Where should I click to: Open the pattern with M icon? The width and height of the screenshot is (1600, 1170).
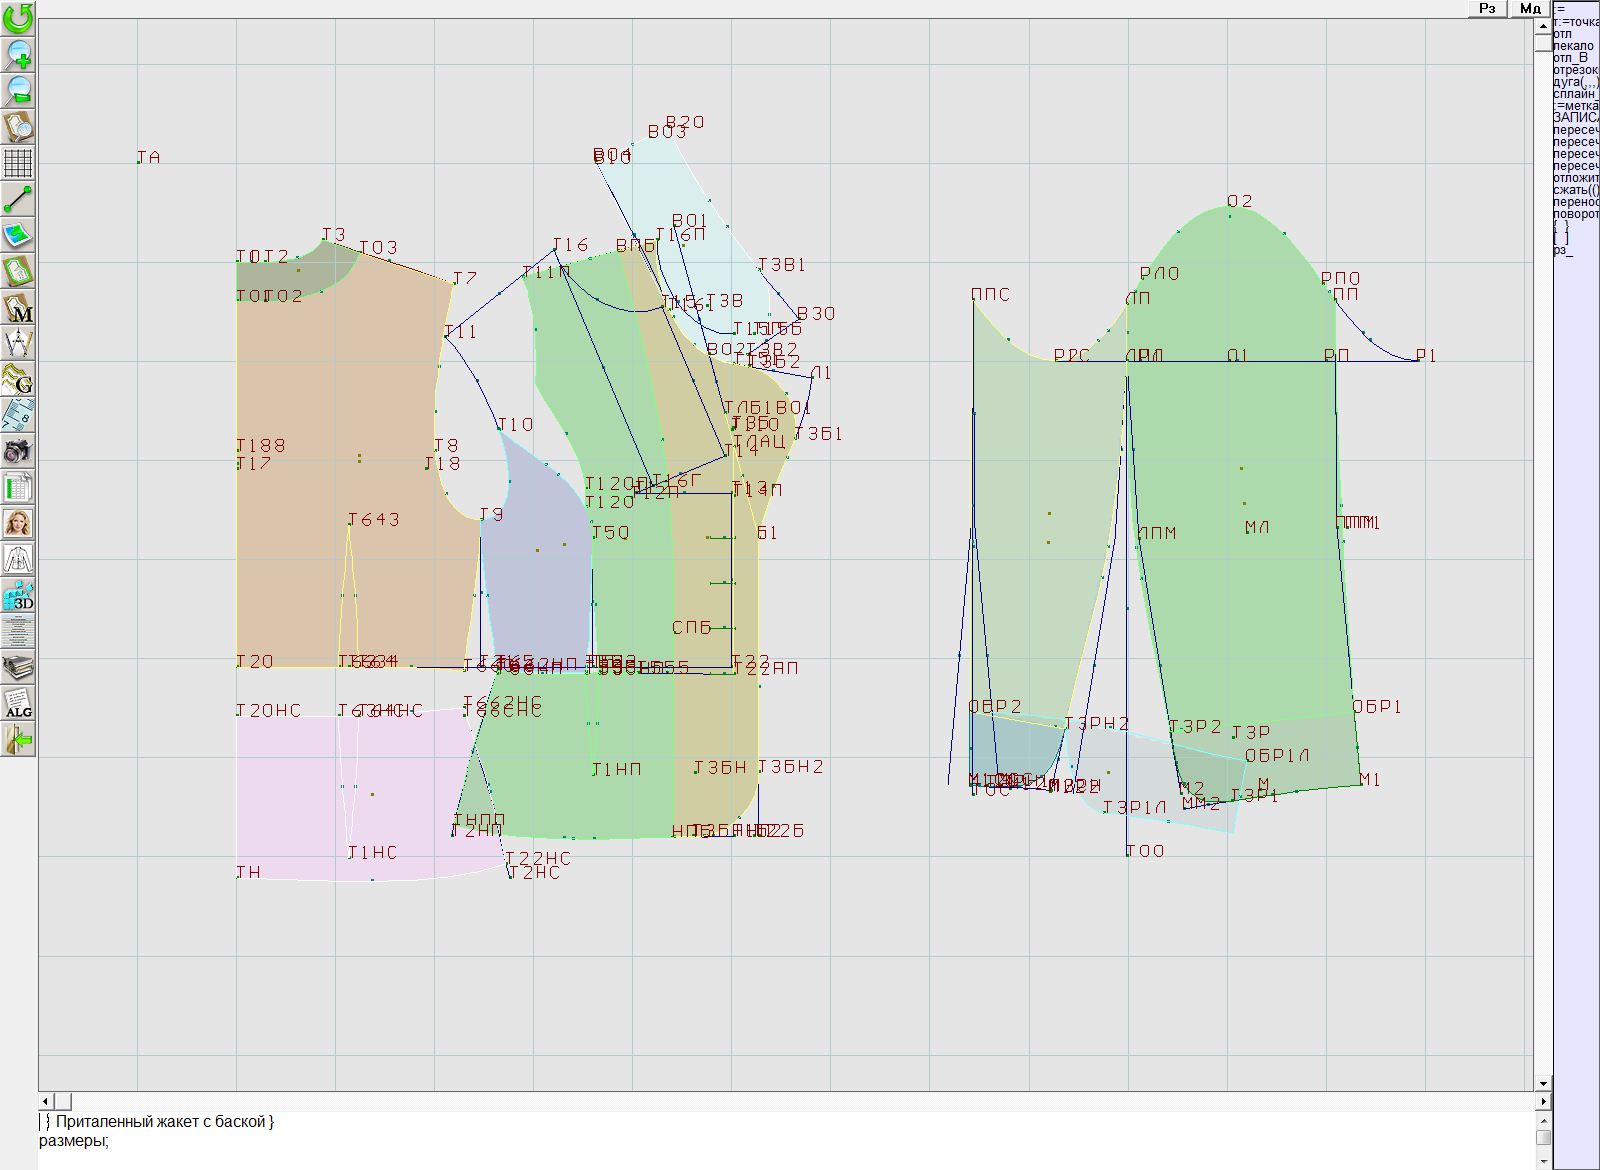click(x=18, y=308)
